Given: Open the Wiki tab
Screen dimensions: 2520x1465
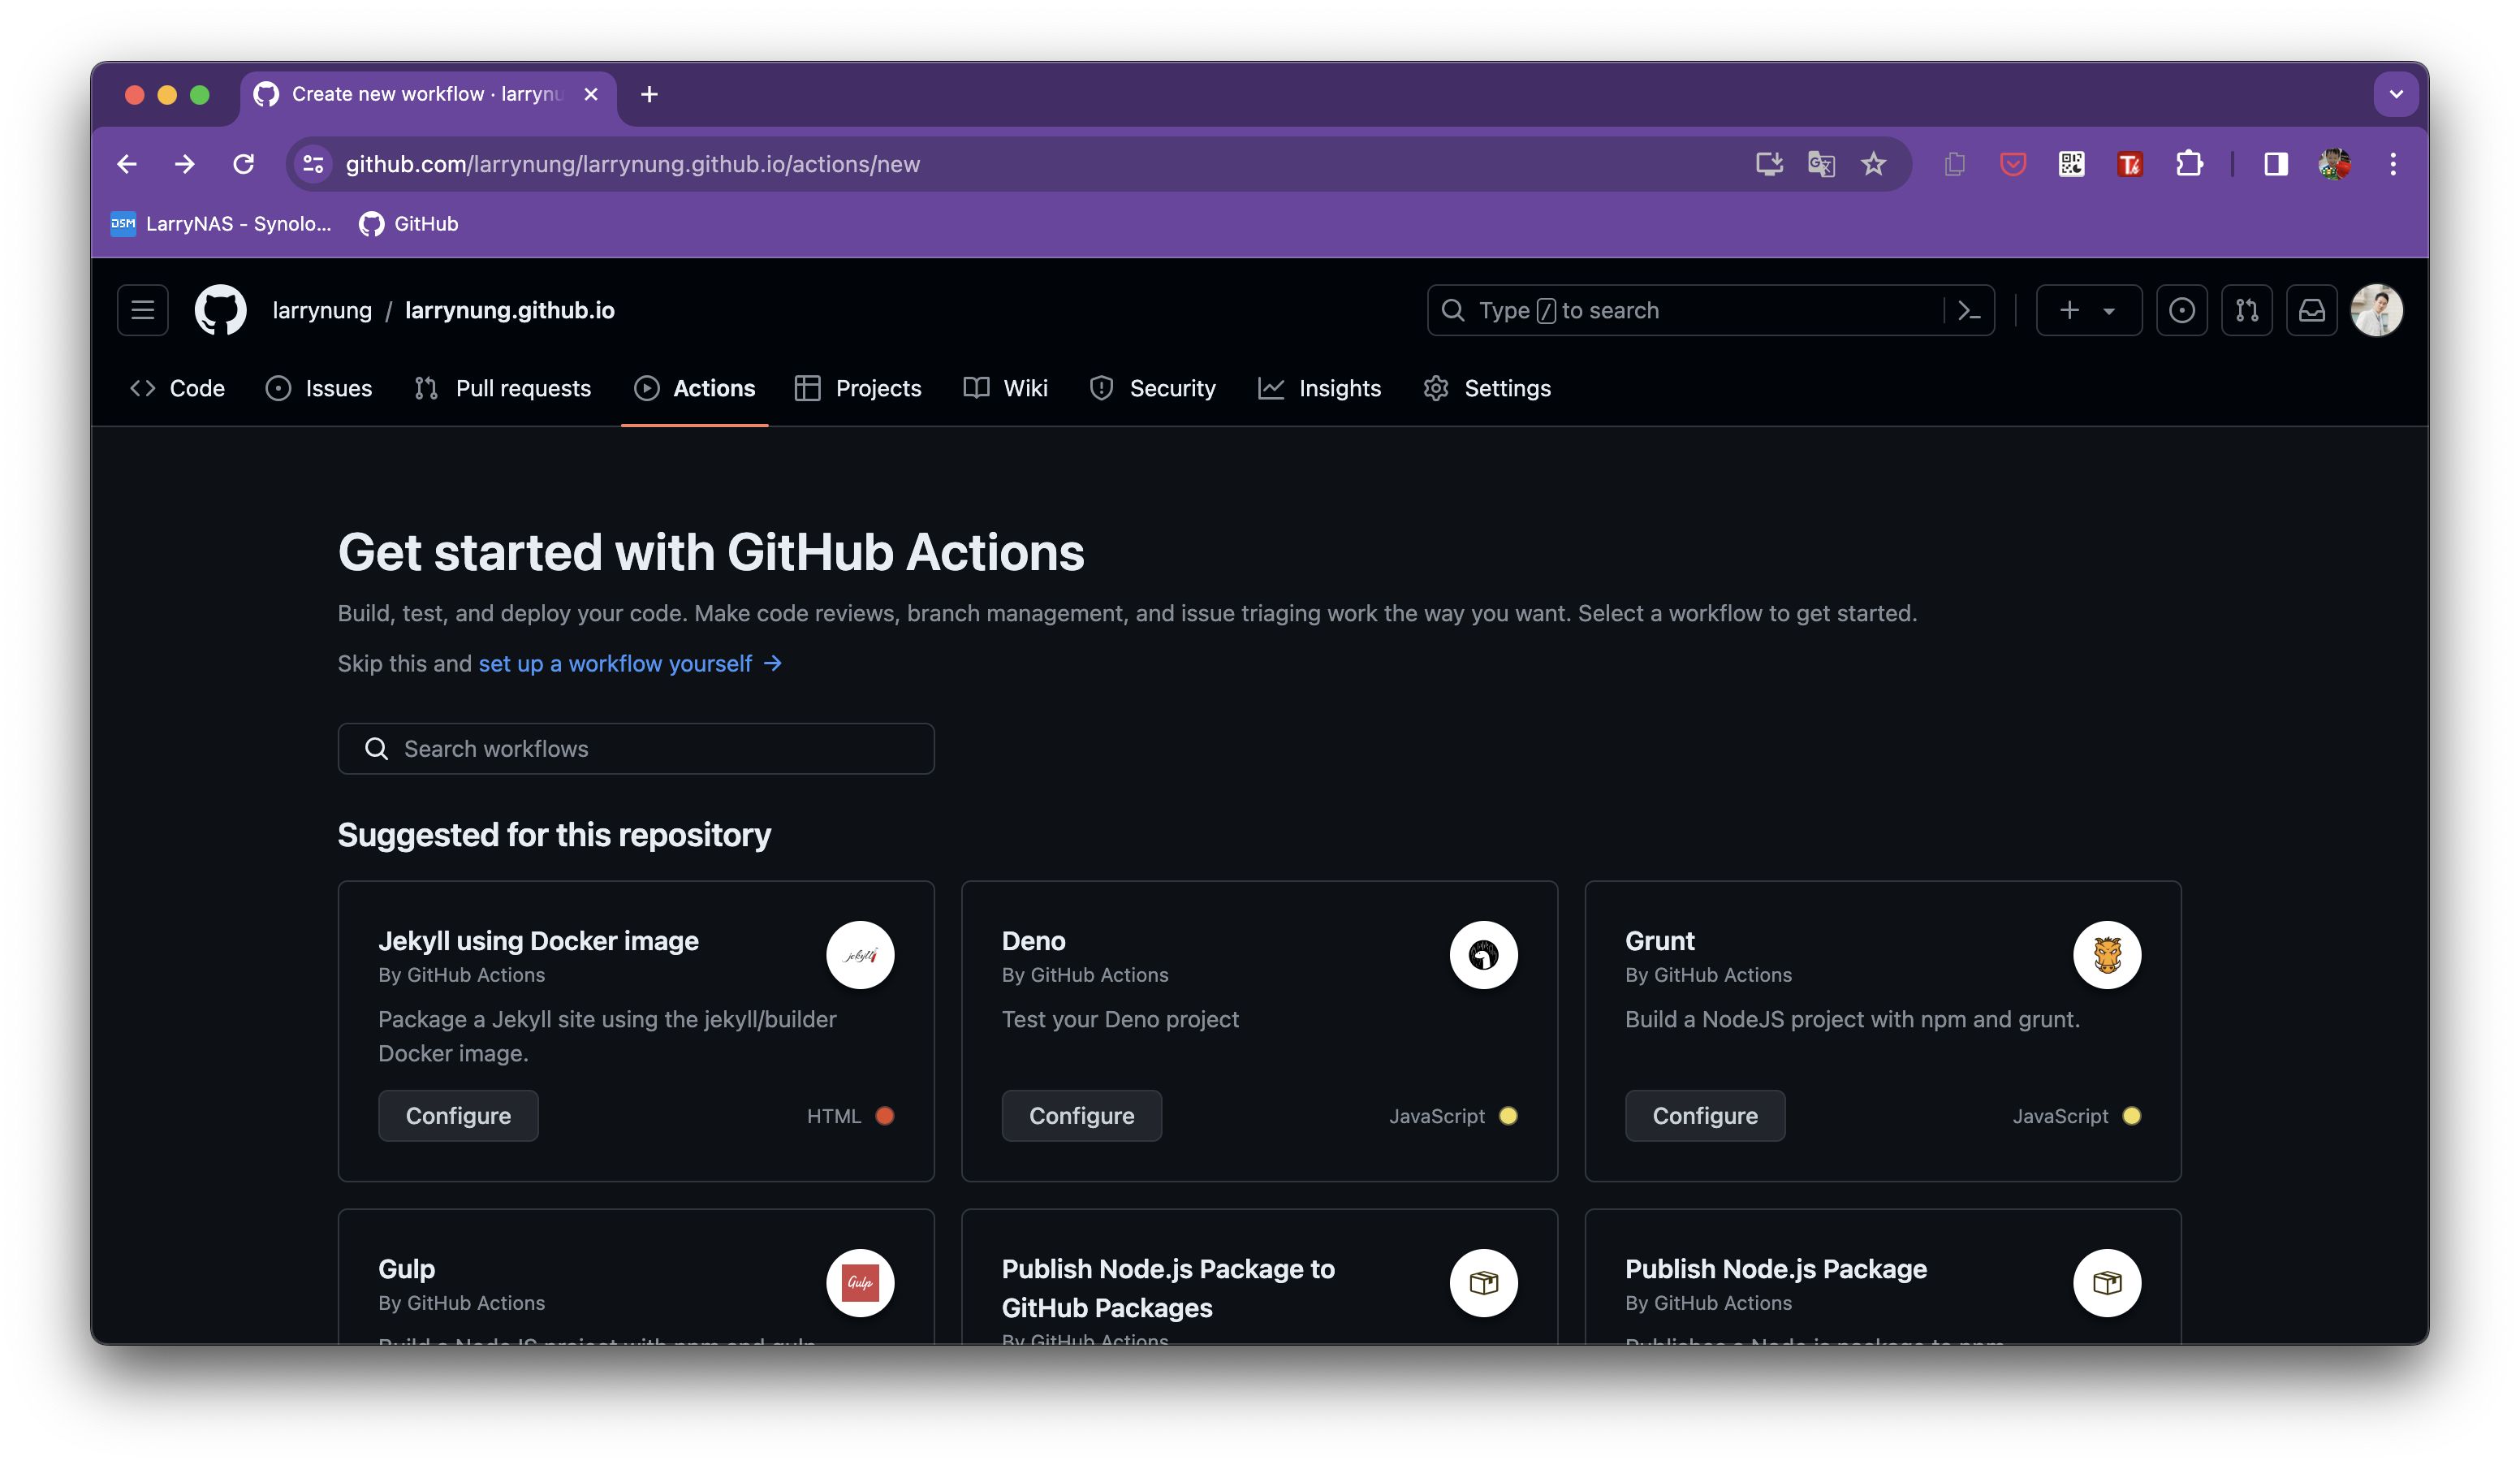Looking at the screenshot, I should (1006, 388).
